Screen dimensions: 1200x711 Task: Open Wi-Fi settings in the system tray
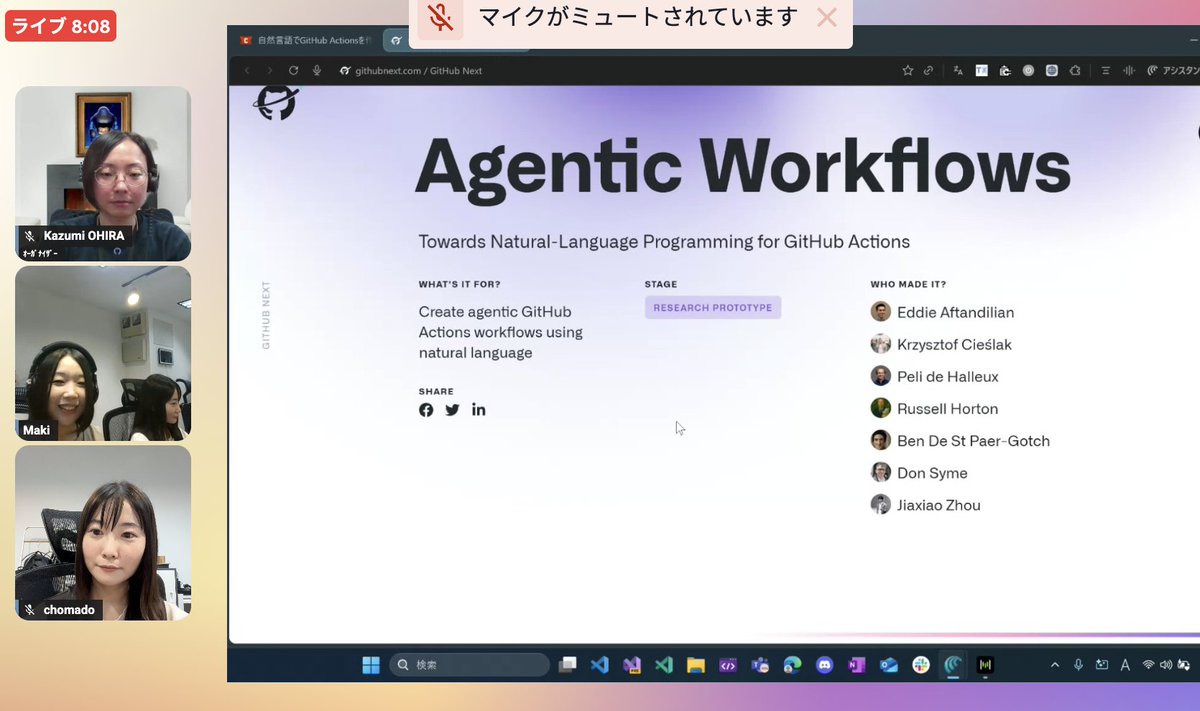point(1148,664)
